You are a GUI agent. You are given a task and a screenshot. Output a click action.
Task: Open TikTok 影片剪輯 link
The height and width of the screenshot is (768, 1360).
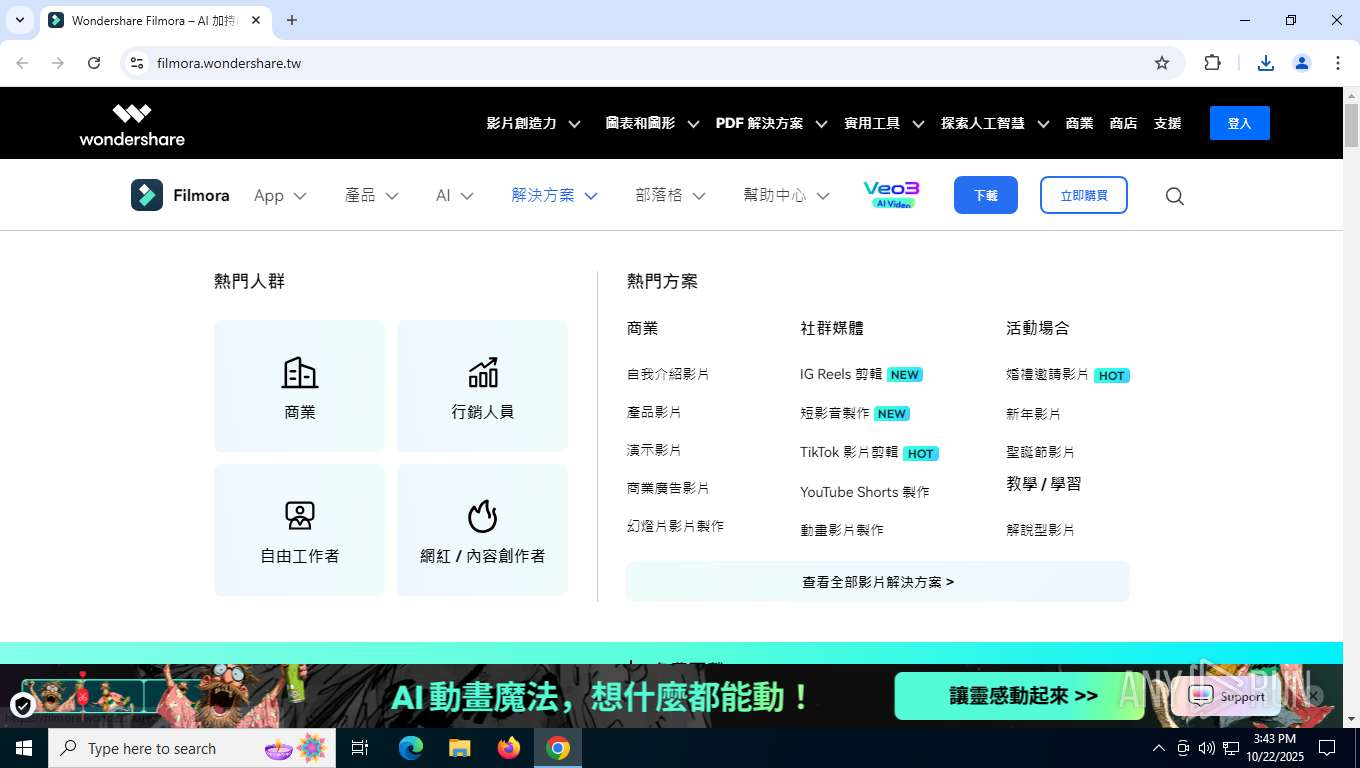(849, 452)
